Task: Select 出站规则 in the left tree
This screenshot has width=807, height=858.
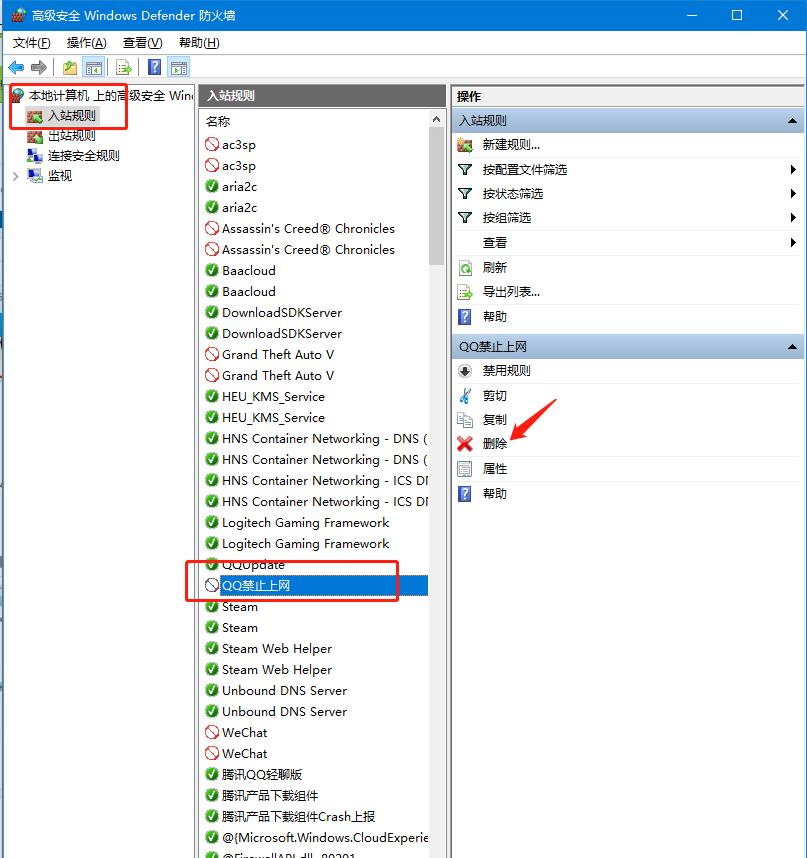Action: (x=72, y=136)
